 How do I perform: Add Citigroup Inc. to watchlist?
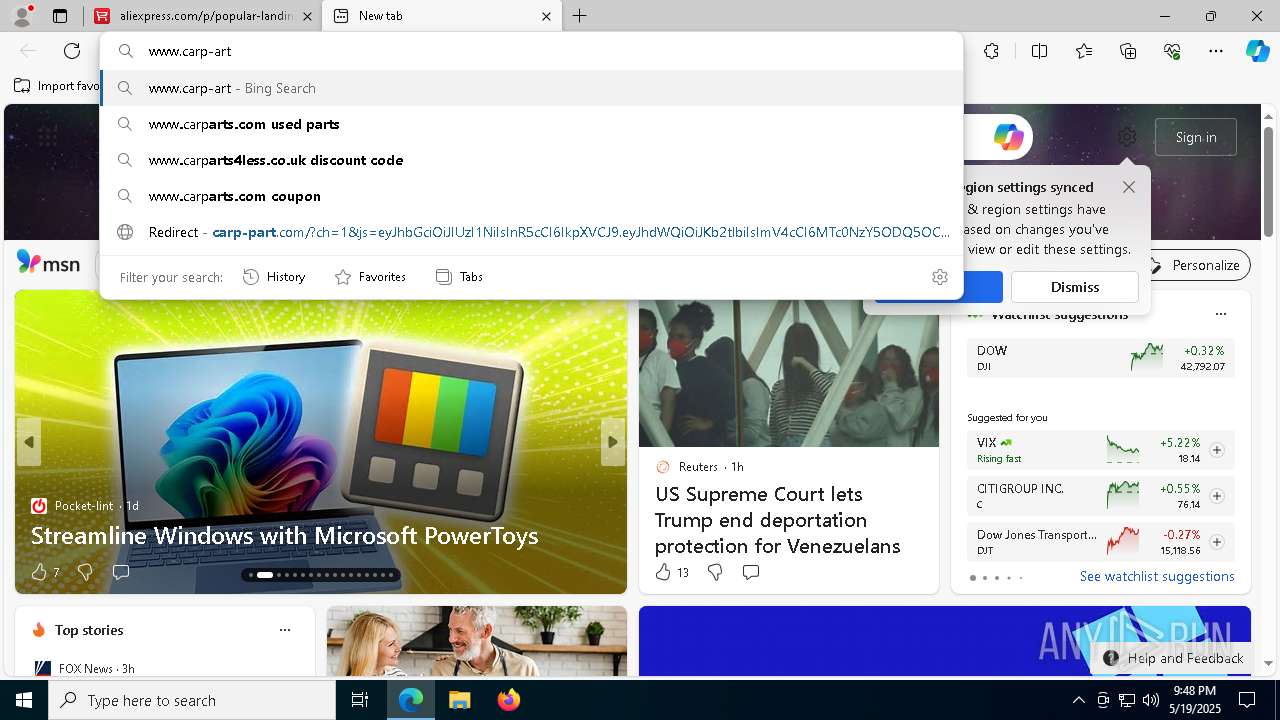[1217, 496]
